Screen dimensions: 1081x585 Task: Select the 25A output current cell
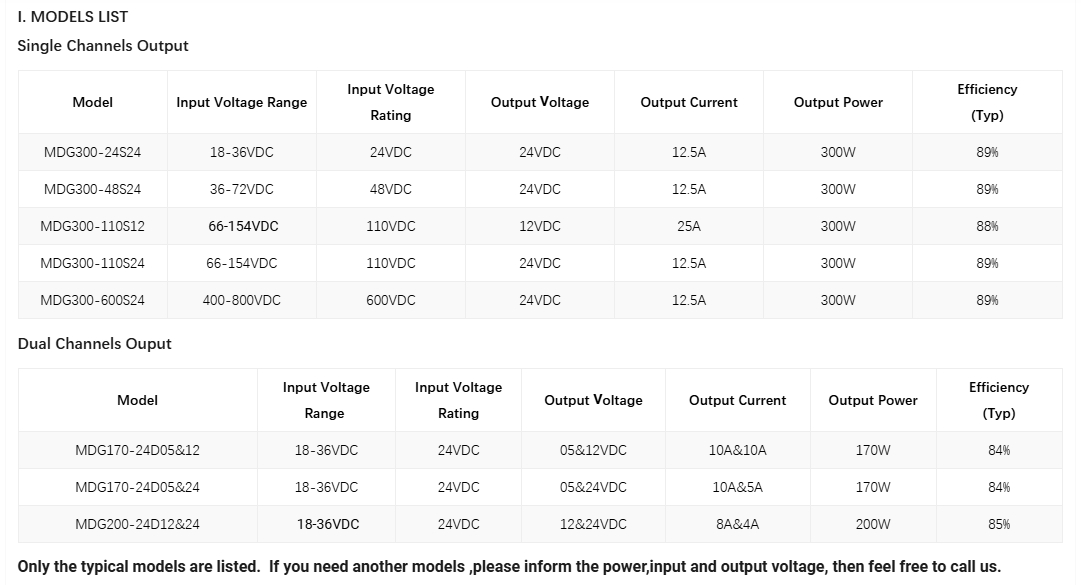(689, 226)
